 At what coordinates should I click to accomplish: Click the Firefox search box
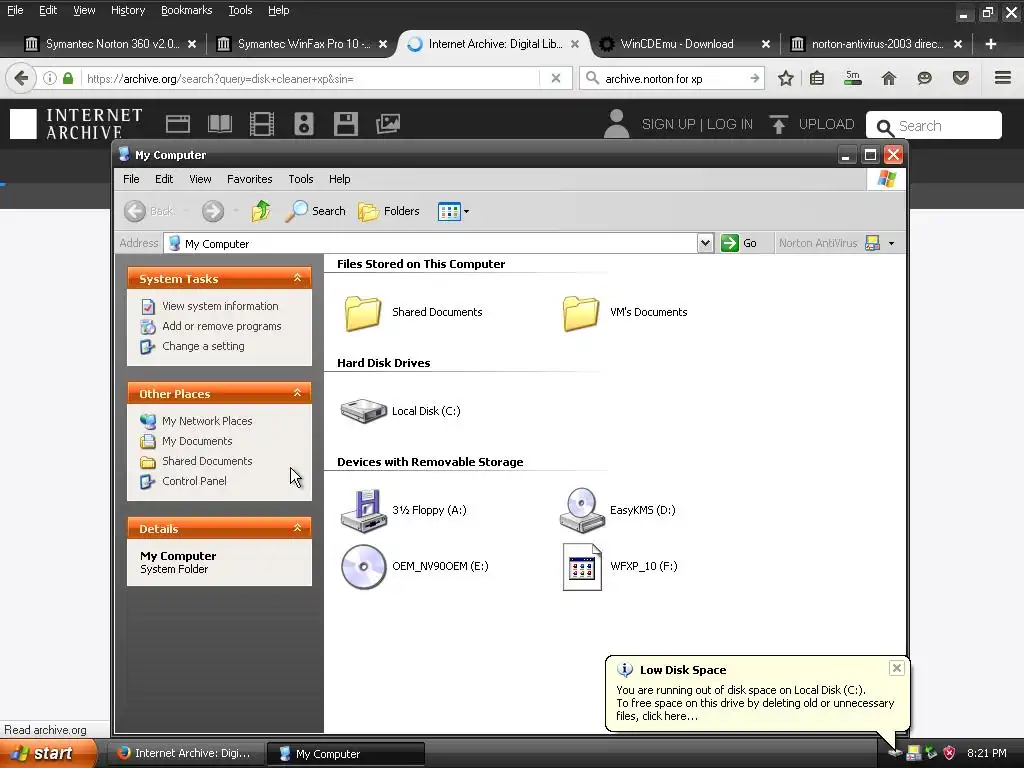click(x=673, y=79)
